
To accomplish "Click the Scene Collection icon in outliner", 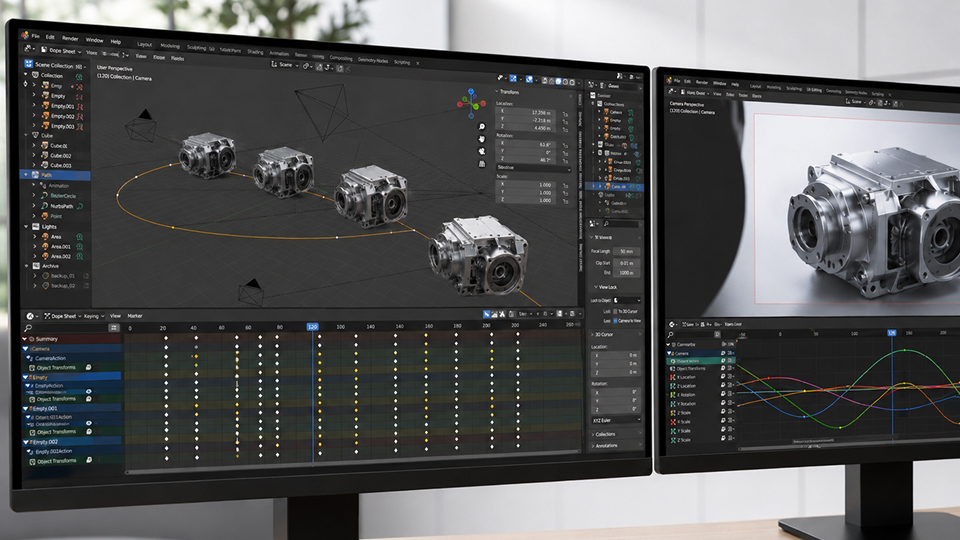I will (28, 64).
